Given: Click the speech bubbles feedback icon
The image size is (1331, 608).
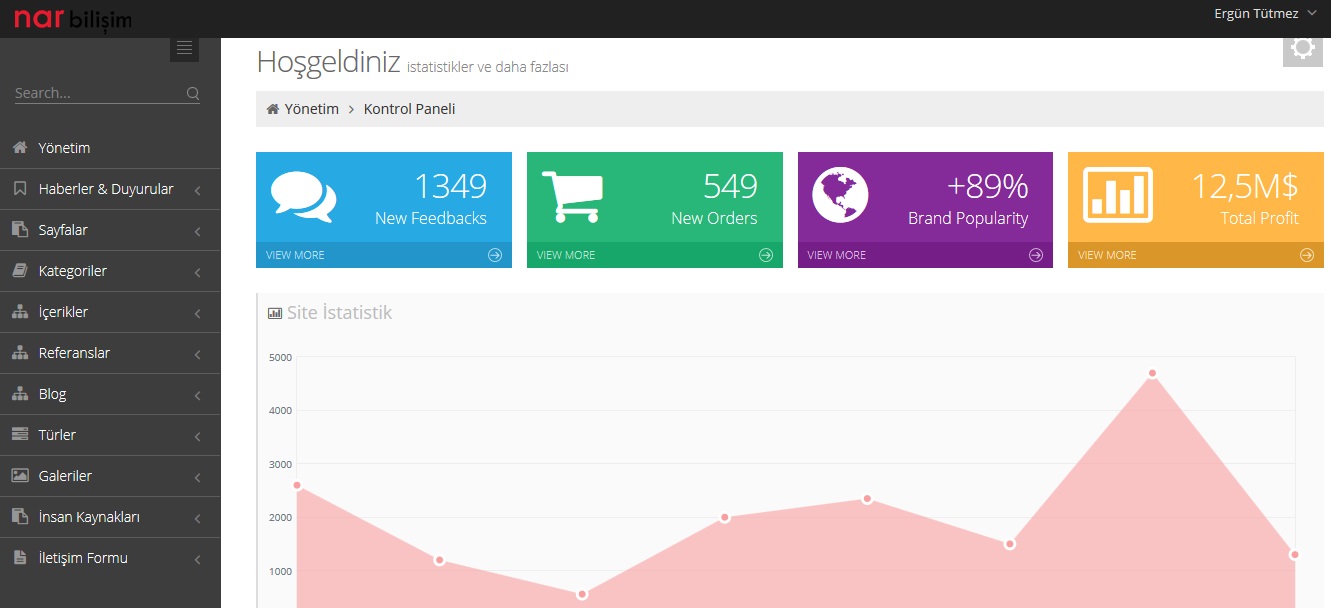Looking at the screenshot, I should (303, 197).
